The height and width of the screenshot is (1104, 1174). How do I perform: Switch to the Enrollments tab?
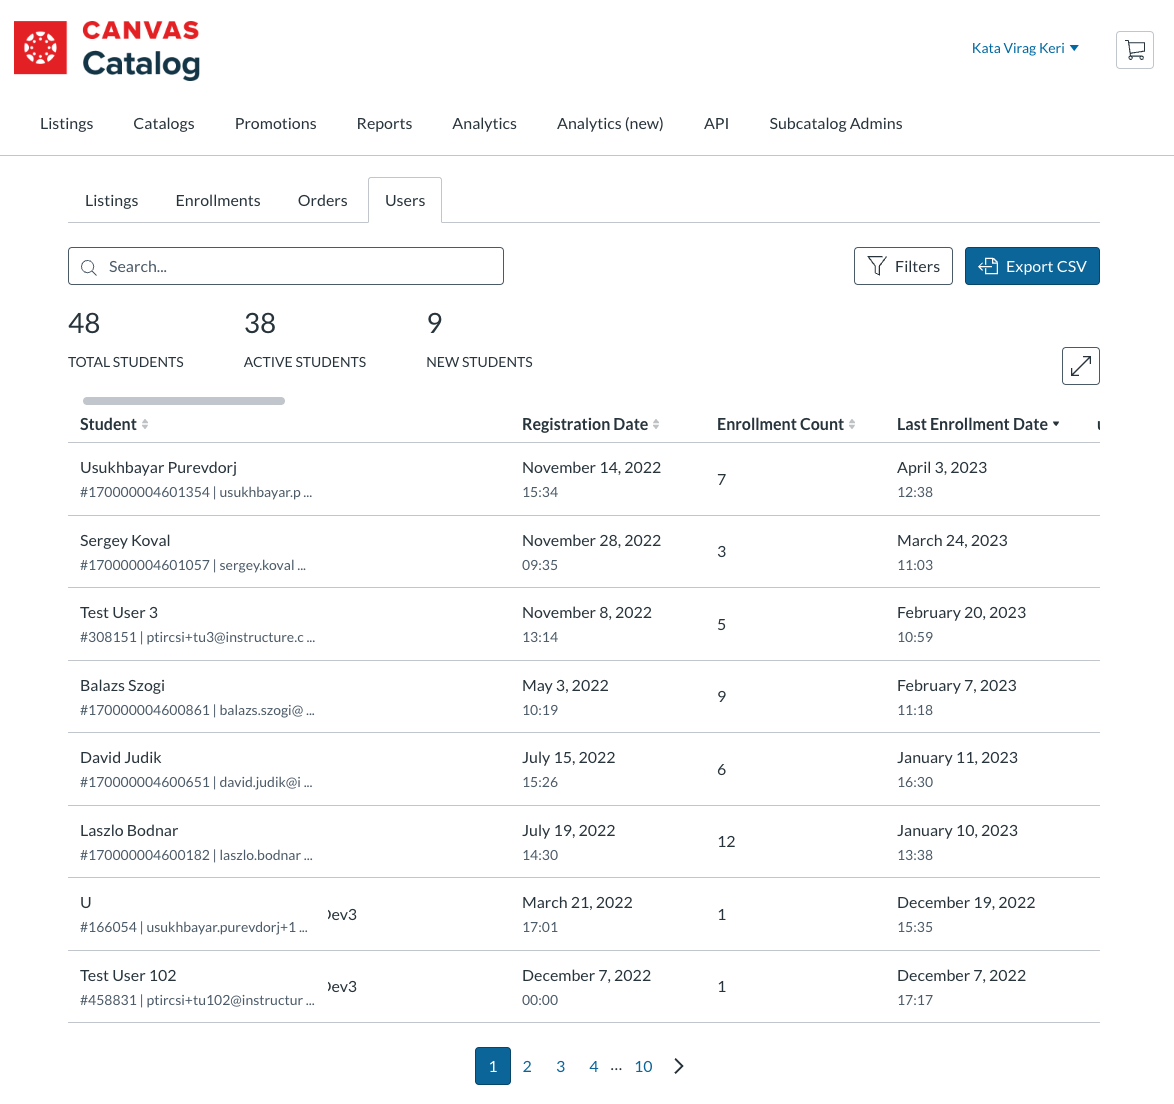[x=218, y=201]
